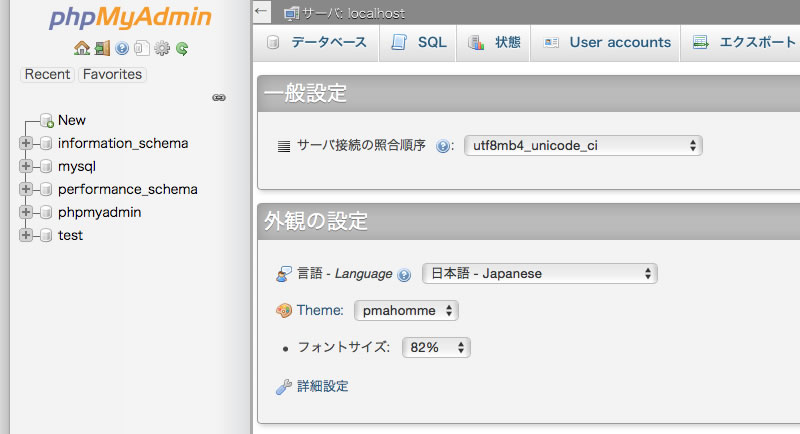
Task: Expand the information_schema database tree
Action: point(26,143)
